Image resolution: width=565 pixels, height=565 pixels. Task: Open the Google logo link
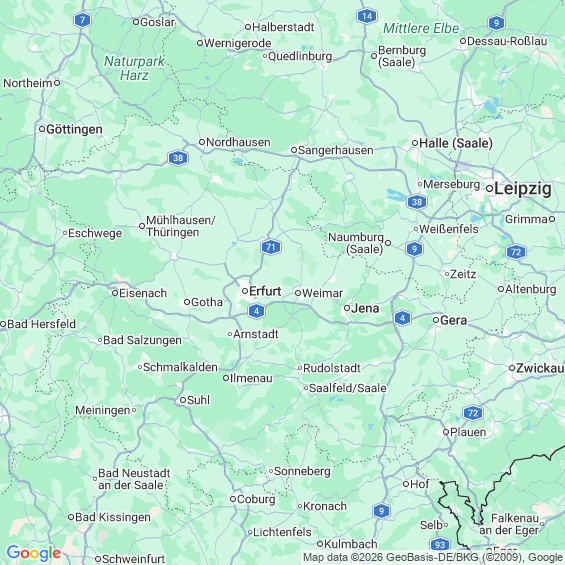(34, 553)
